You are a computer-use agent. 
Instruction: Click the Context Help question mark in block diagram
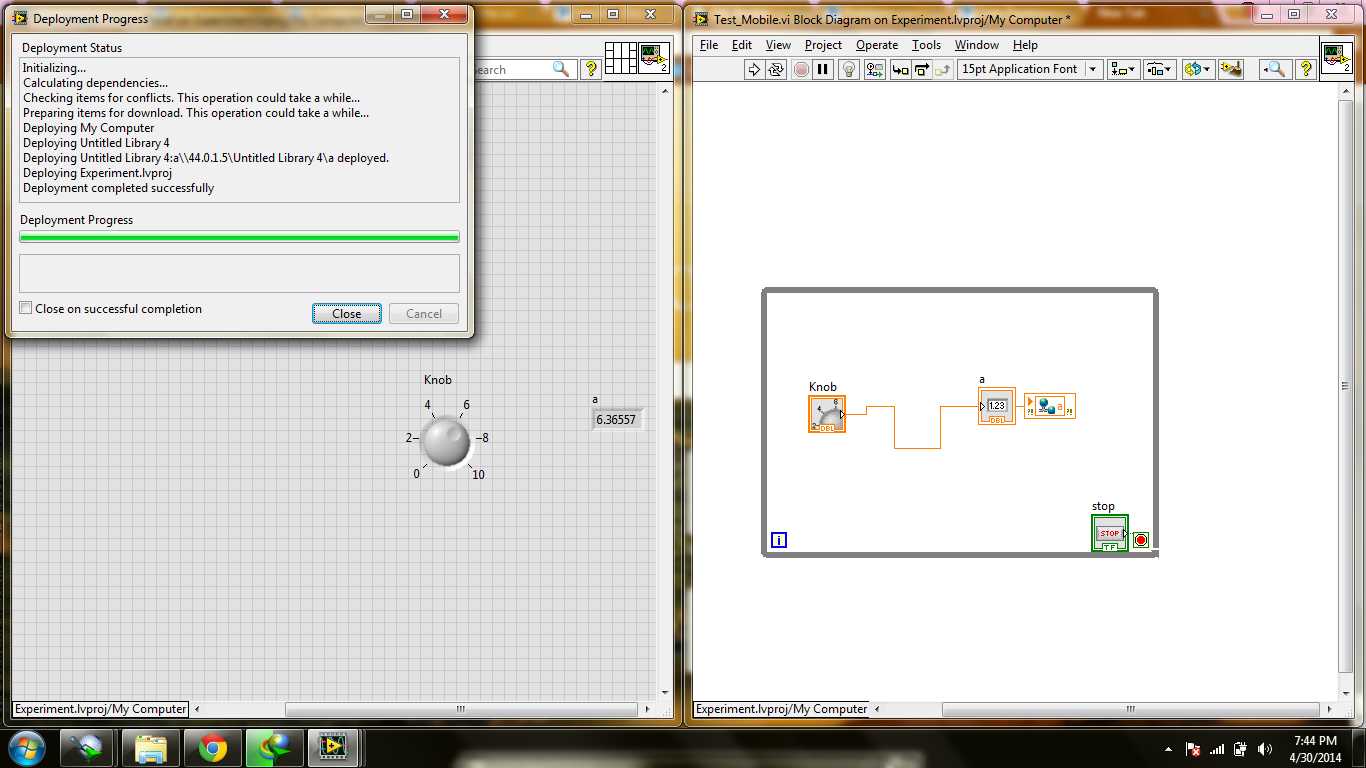point(1306,69)
